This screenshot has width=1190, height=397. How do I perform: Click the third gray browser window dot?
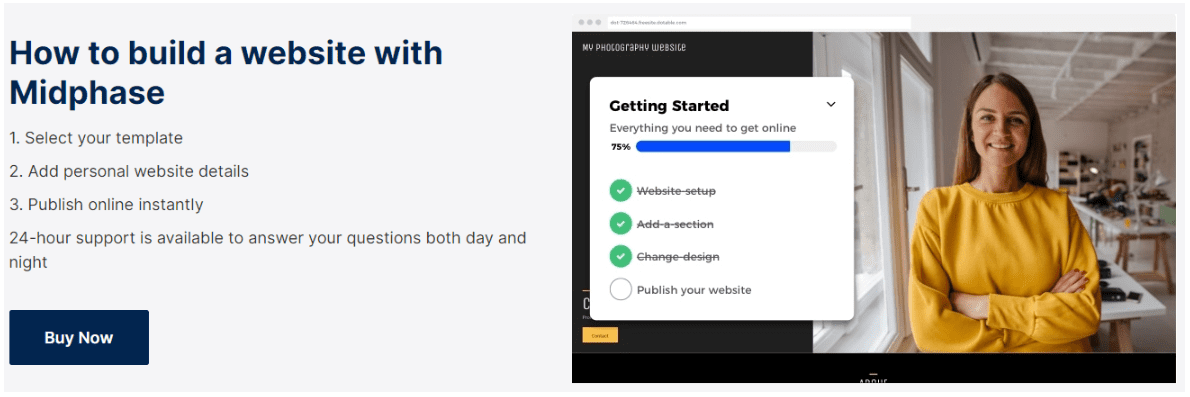click(x=598, y=23)
